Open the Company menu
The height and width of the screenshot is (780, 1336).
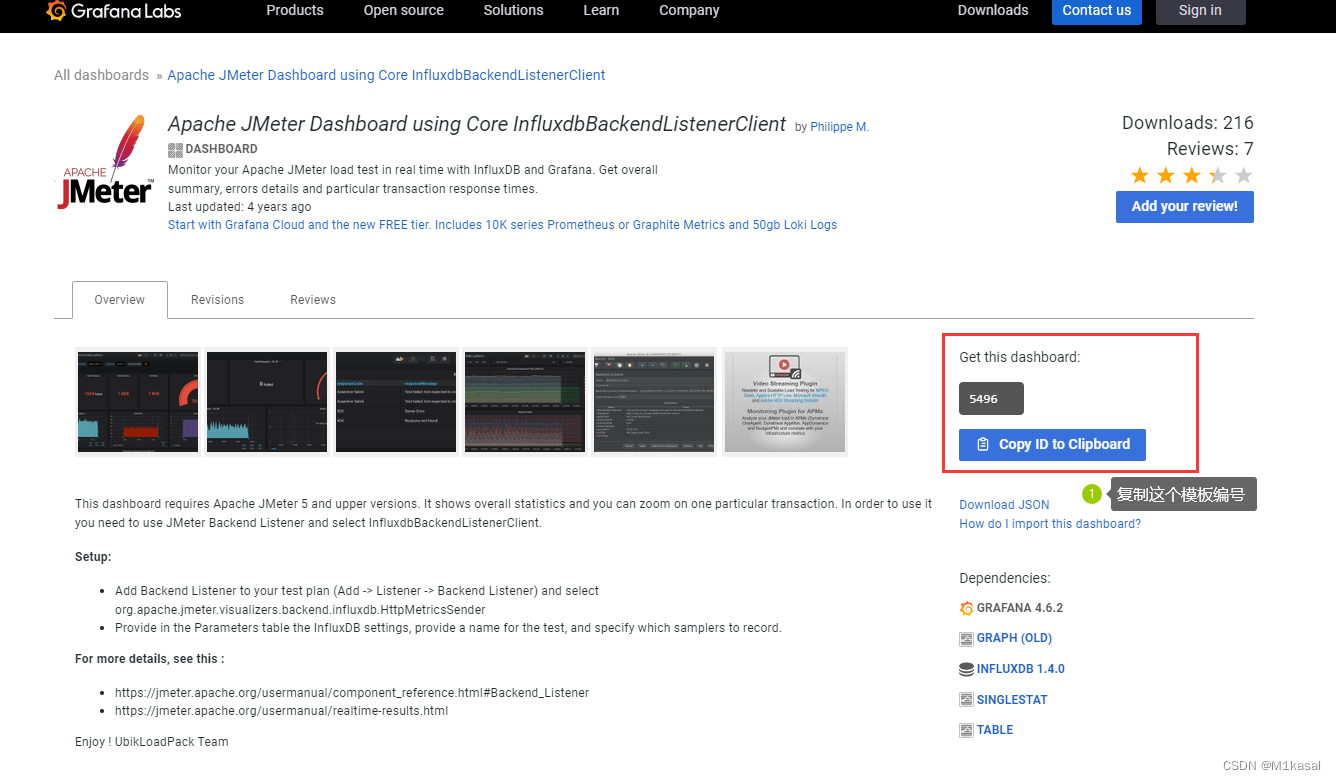[689, 10]
